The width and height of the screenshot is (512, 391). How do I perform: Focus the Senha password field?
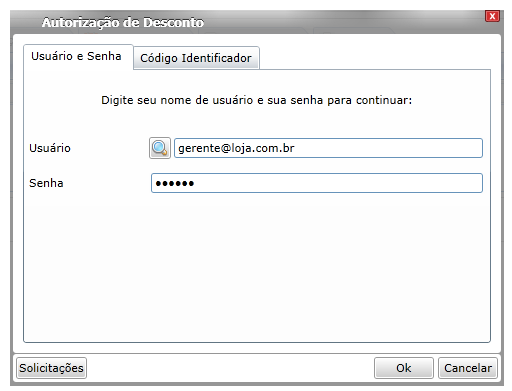pos(317,183)
